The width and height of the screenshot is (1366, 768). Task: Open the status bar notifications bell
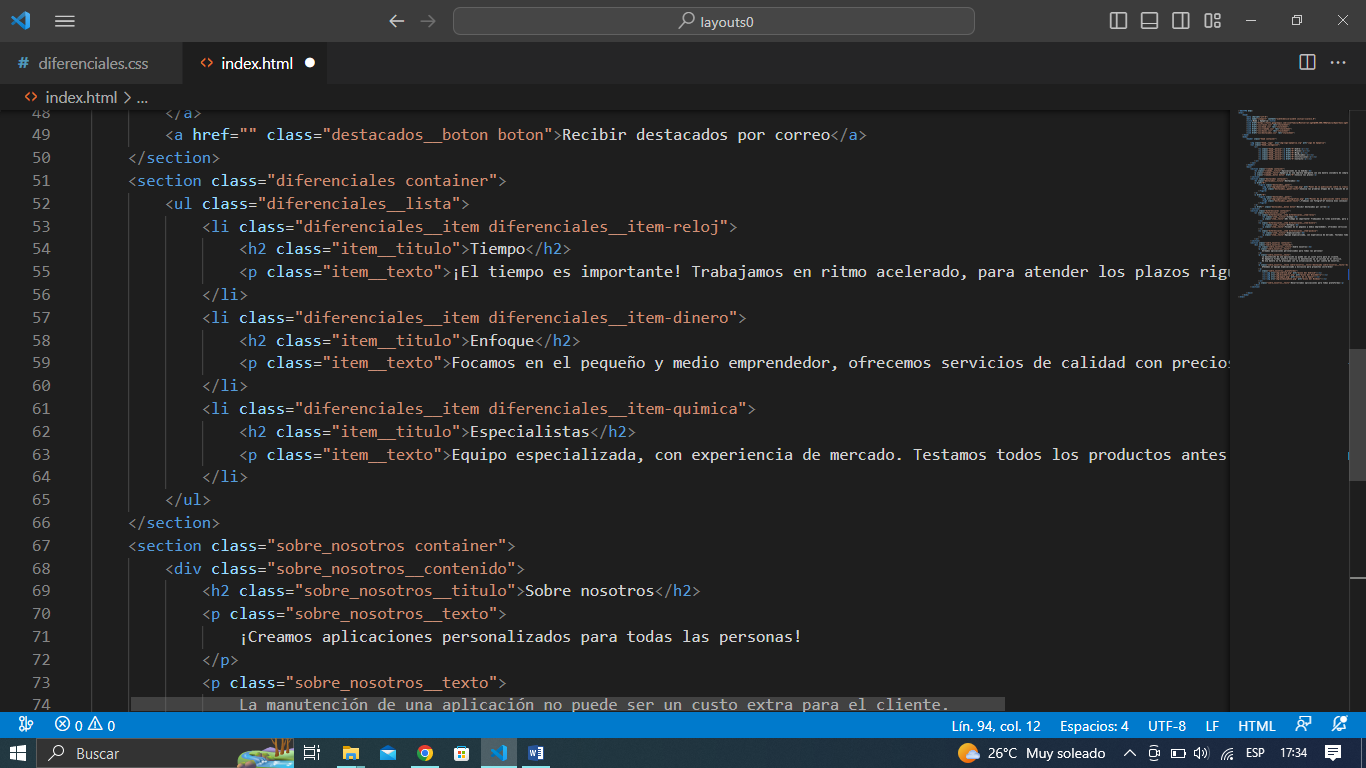click(1340, 725)
